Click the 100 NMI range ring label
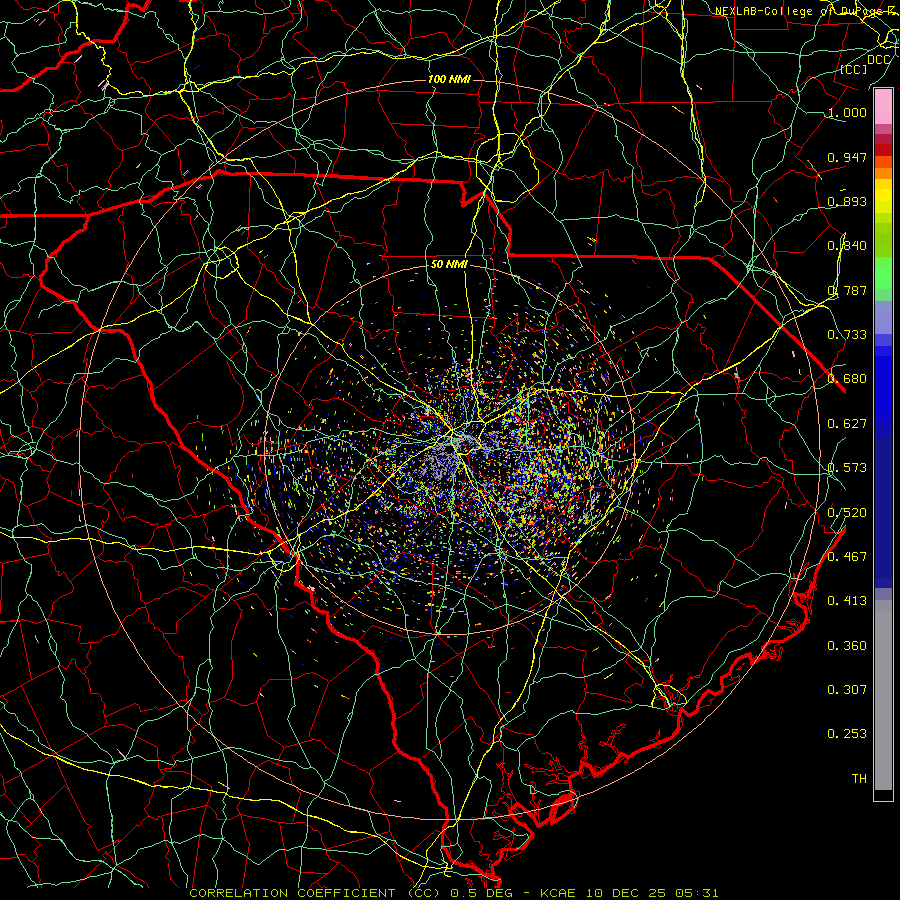The height and width of the screenshot is (900, 900). pos(449,79)
